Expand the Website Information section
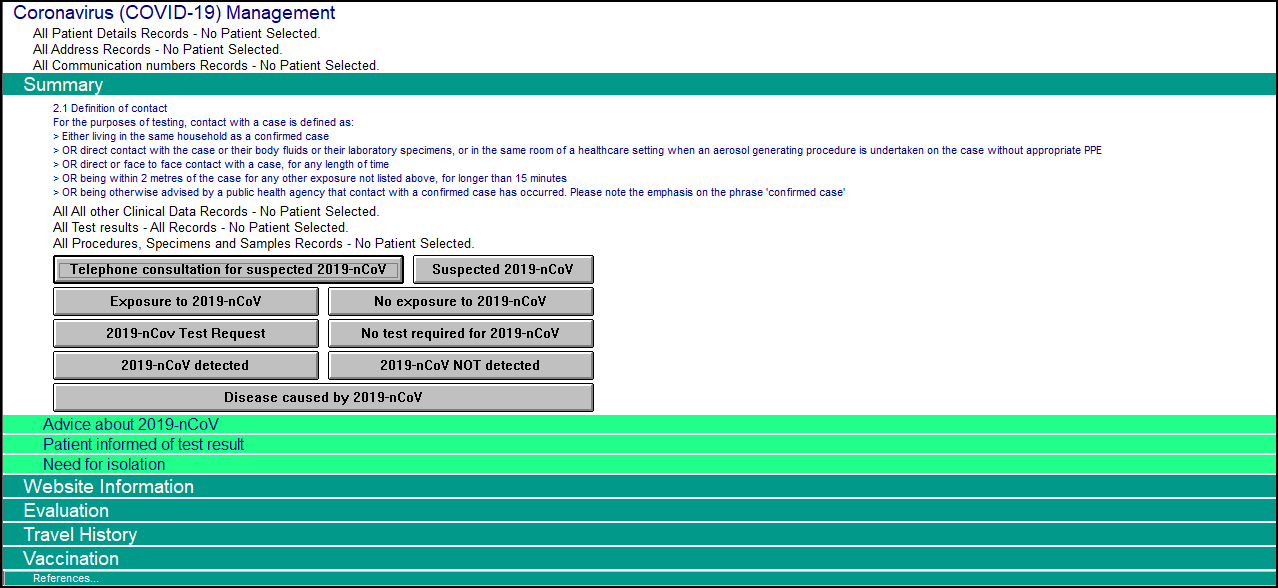This screenshot has width=1278, height=588. pyautogui.click(x=108, y=487)
